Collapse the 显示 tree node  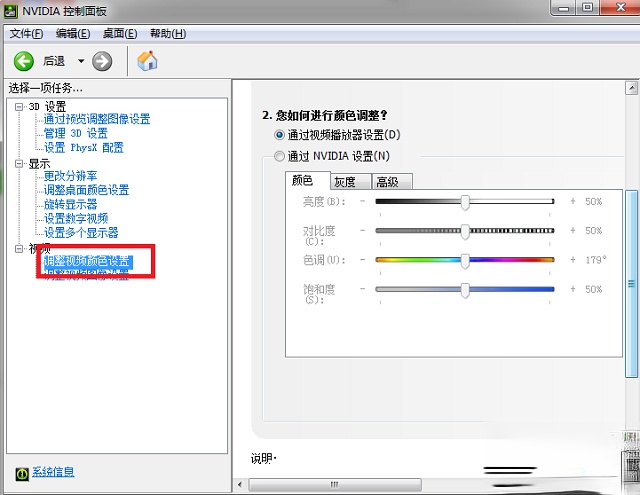(19, 164)
